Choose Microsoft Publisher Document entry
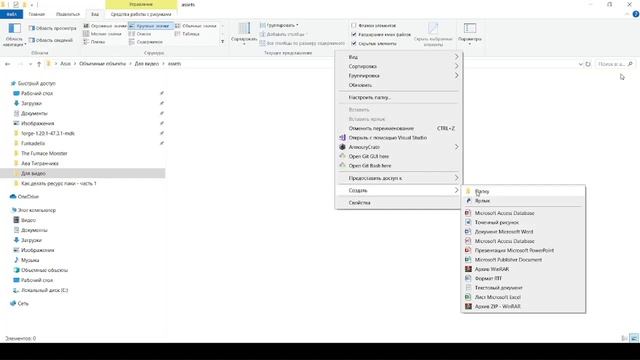 pos(523,260)
